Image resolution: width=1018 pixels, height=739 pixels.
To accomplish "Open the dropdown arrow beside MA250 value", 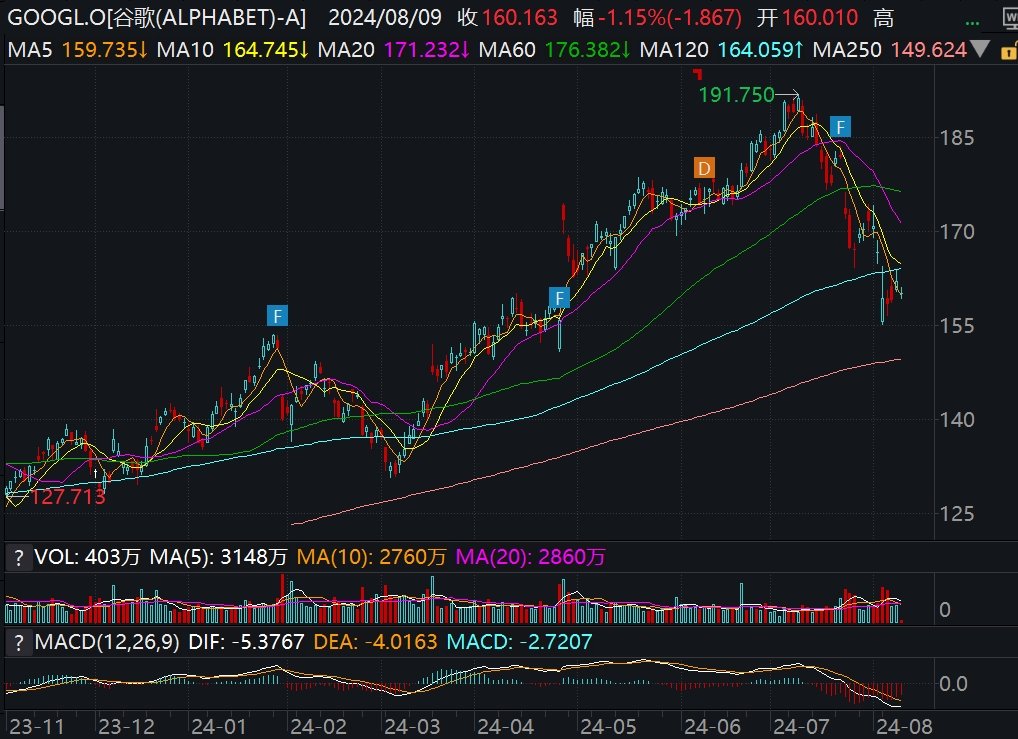I will tap(982, 48).
